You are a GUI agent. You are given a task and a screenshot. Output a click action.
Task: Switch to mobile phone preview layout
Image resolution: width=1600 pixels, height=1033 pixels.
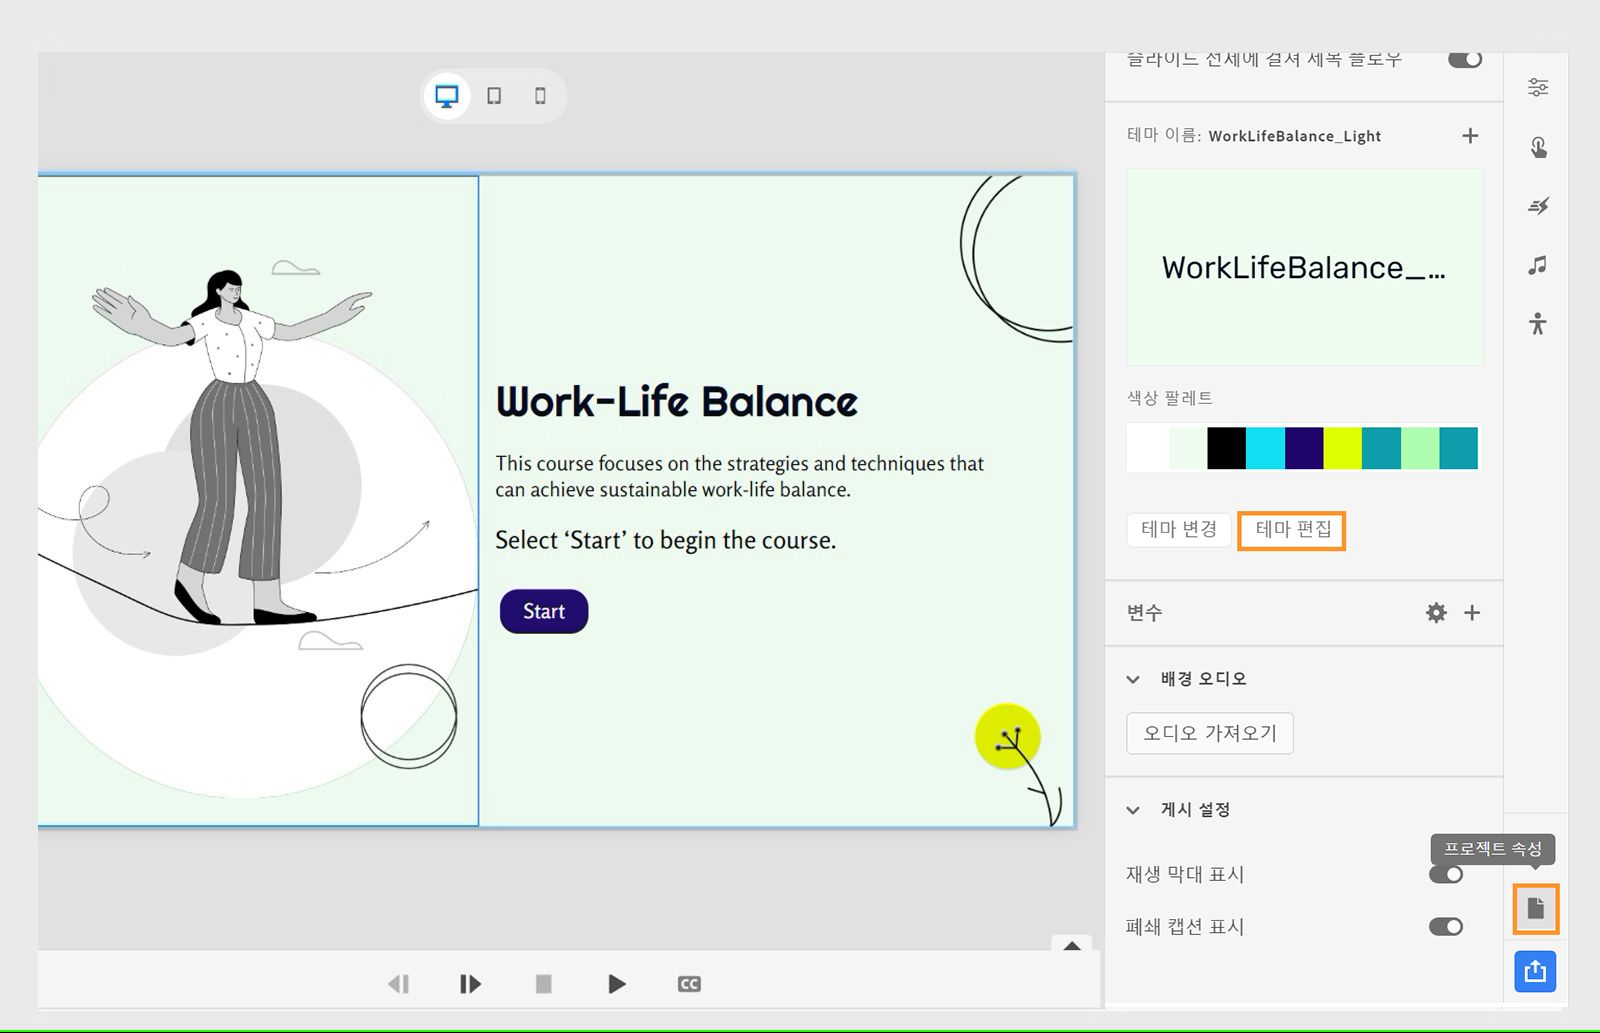pyautogui.click(x=541, y=96)
